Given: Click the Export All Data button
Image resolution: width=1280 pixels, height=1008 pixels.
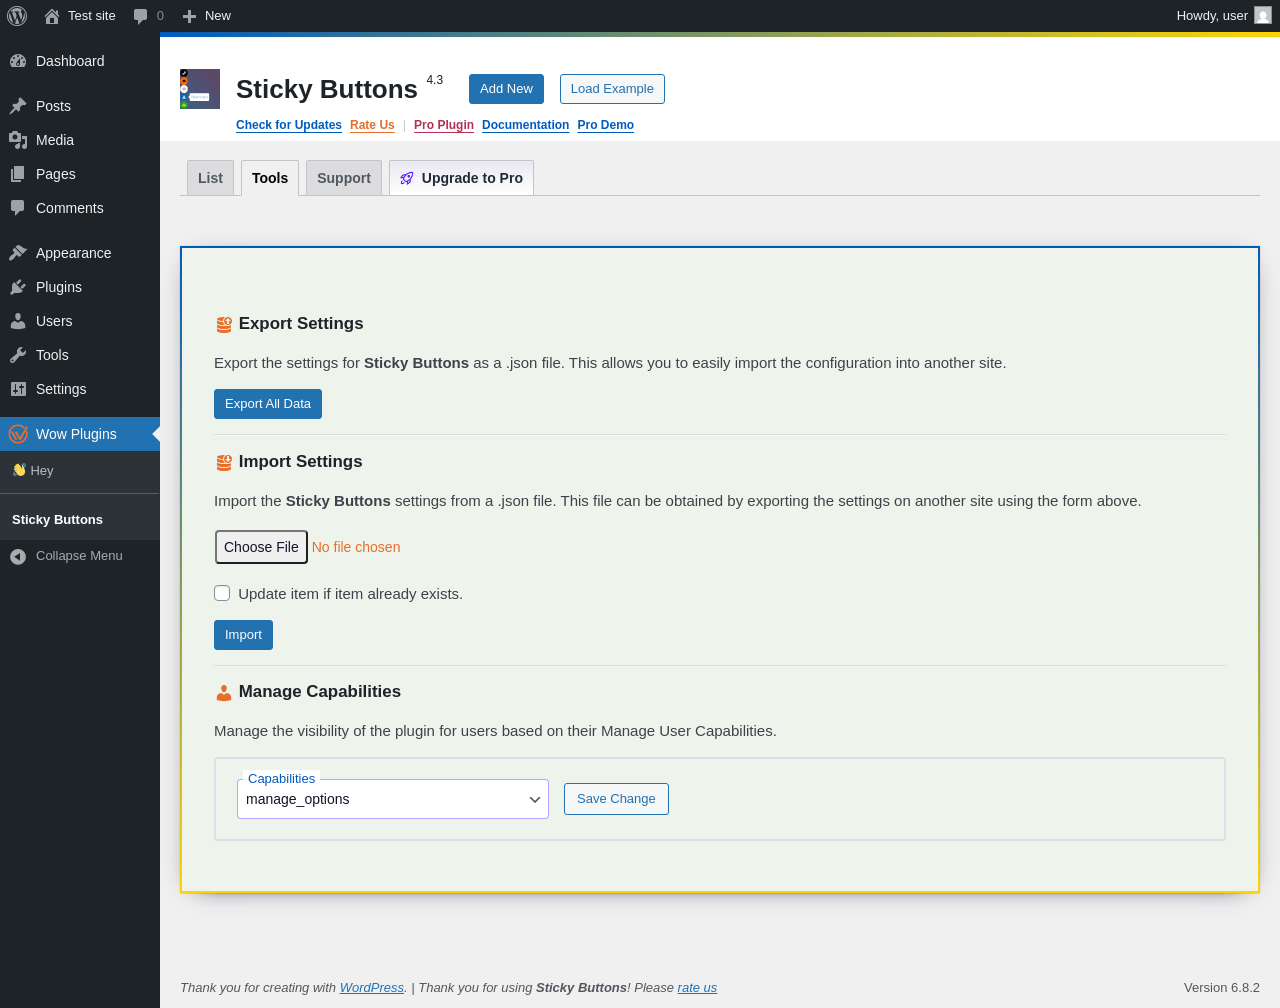Looking at the screenshot, I should click(268, 404).
